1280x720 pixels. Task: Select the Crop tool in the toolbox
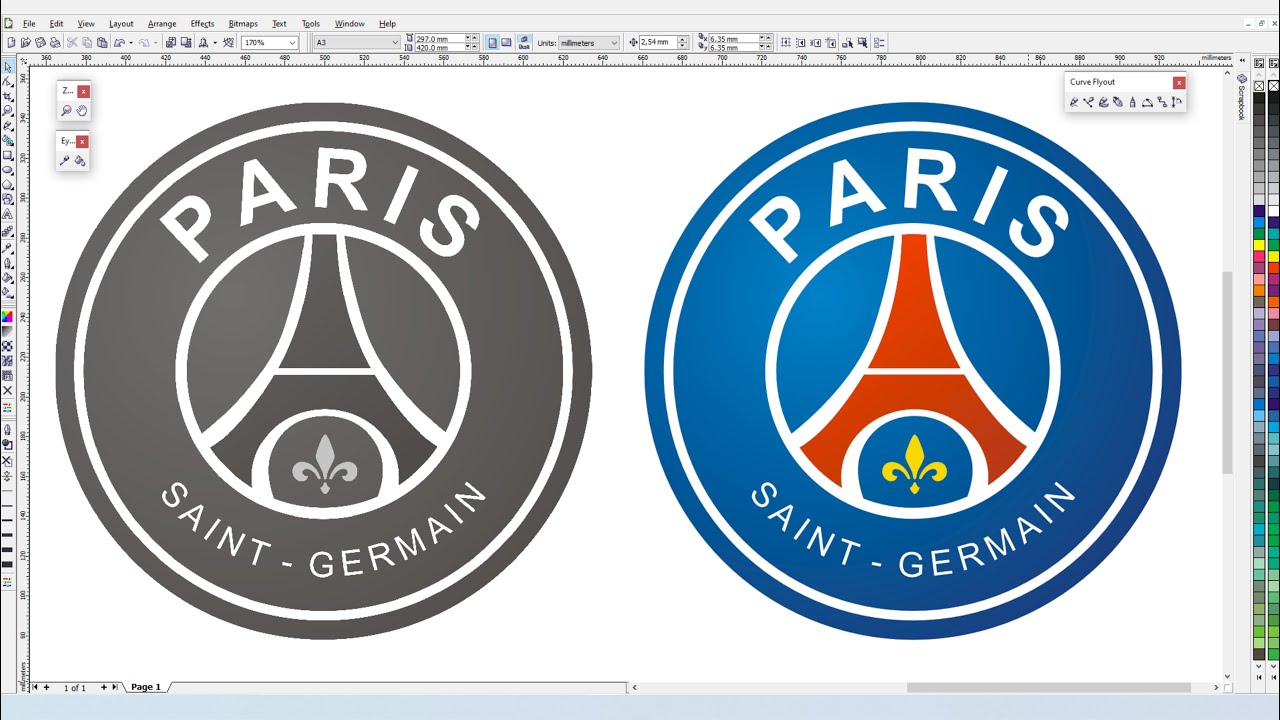pyautogui.click(x=8, y=96)
